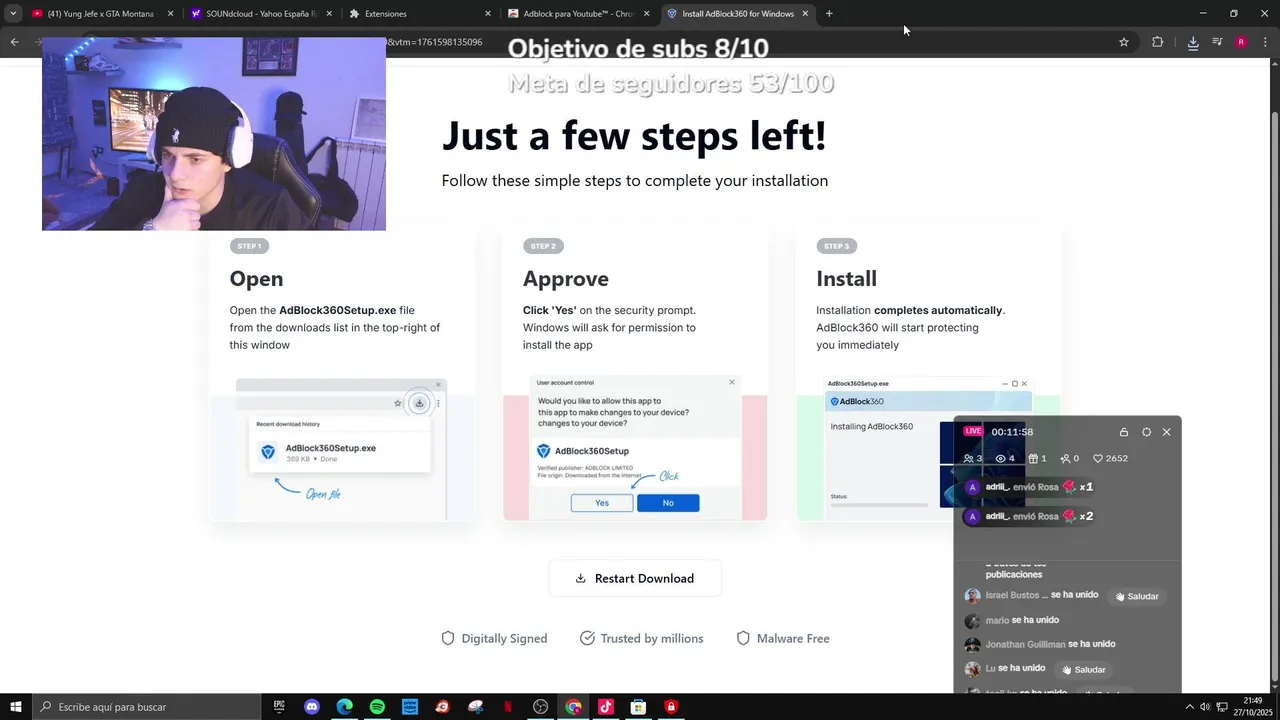Click Trusted by millions badge

[641, 638]
